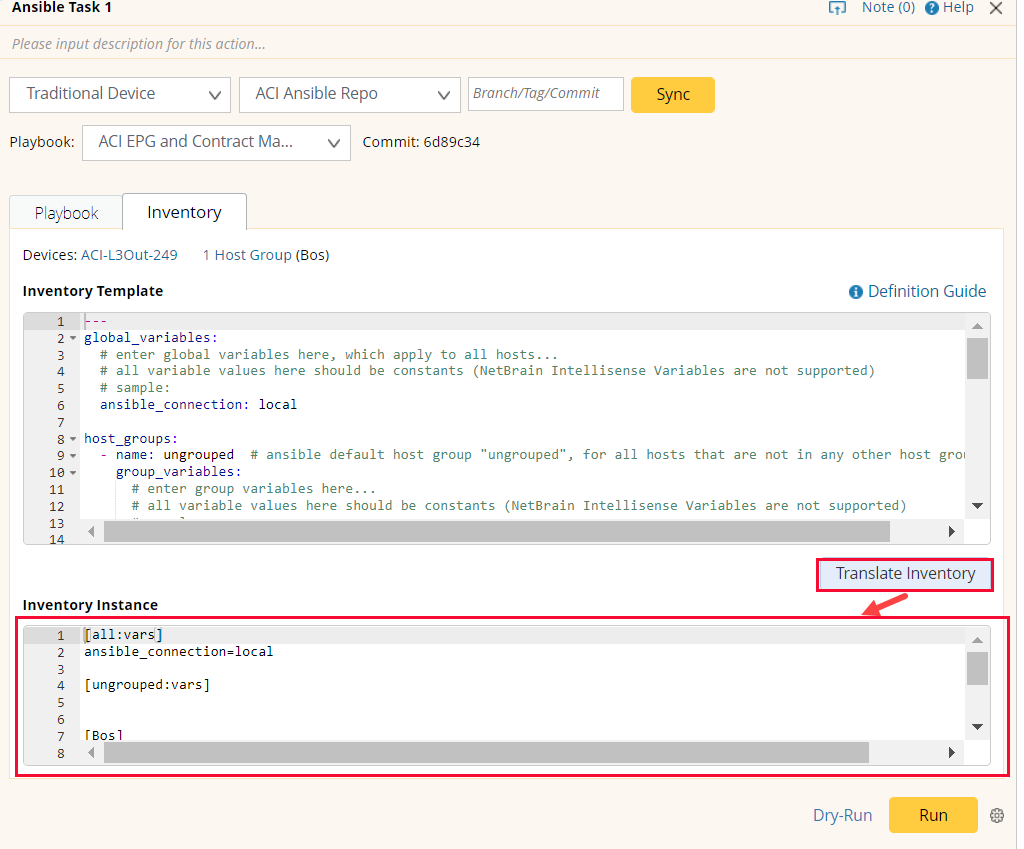Collapse global_variables fold arrow on line 2
The height and width of the screenshot is (849, 1024).
73,338
